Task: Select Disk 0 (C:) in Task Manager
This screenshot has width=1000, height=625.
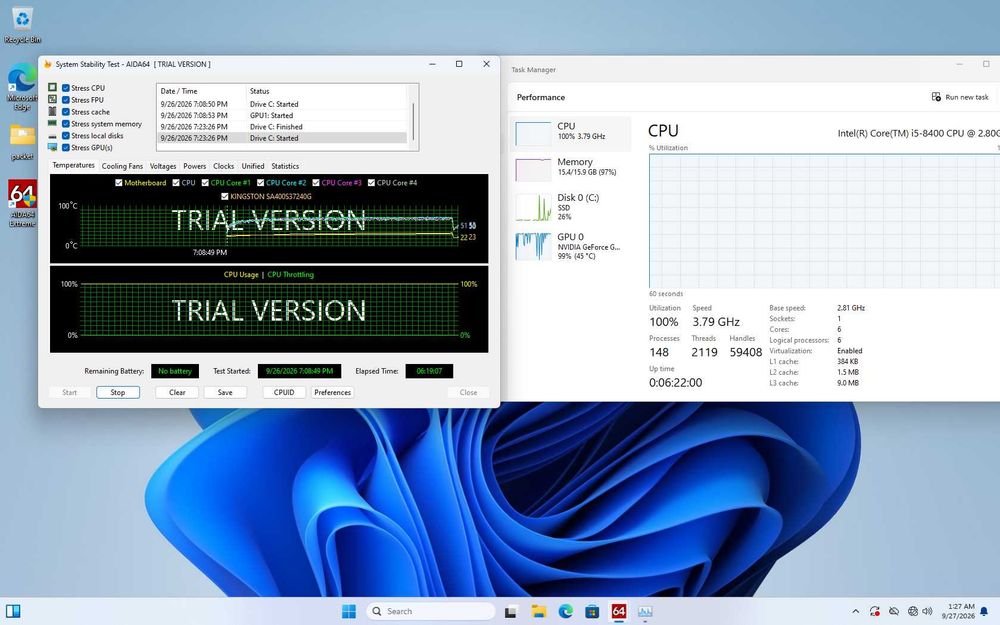Action: [571, 207]
